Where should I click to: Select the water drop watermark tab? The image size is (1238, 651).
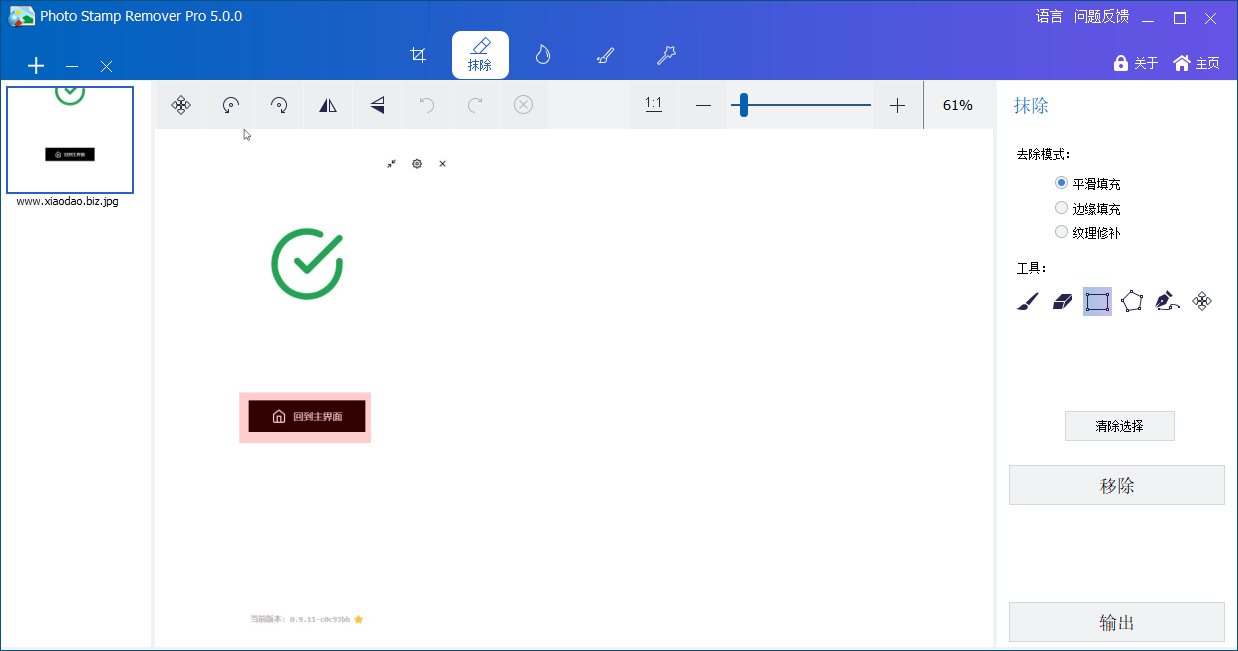tap(542, 55)
